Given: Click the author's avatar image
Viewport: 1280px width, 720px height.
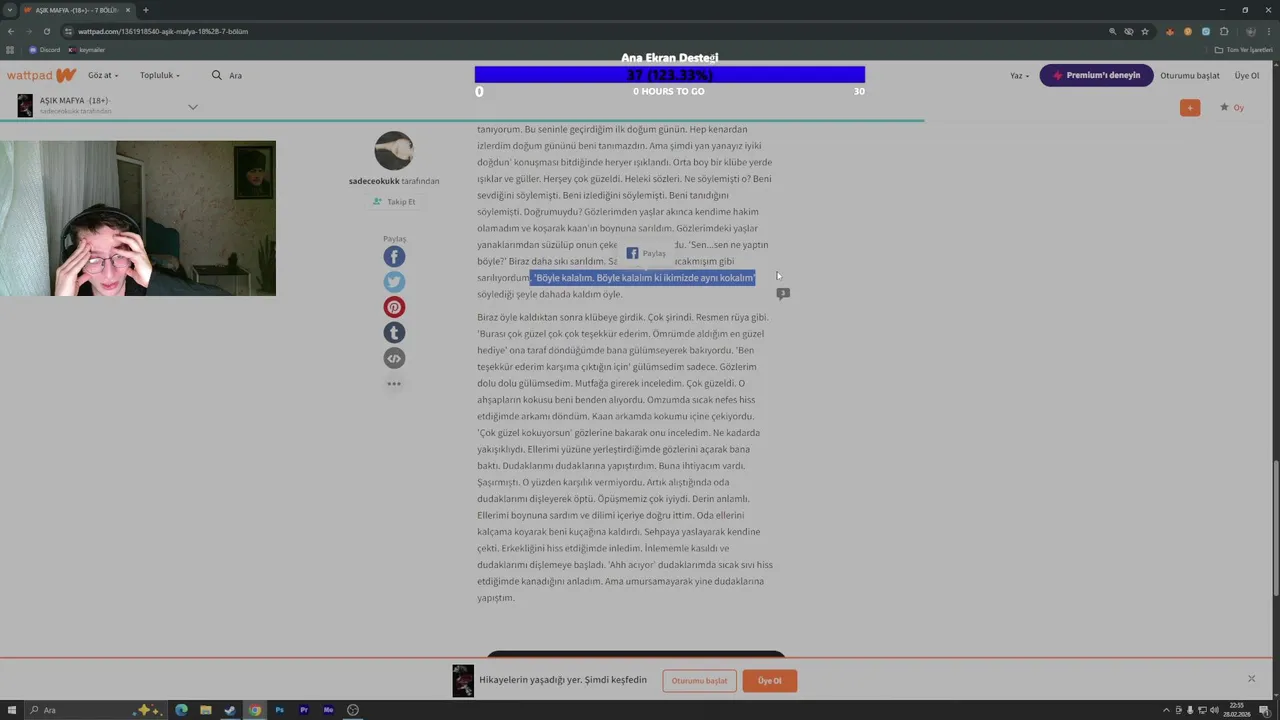Looking at the screenshot, I should [x=394, y=151].
